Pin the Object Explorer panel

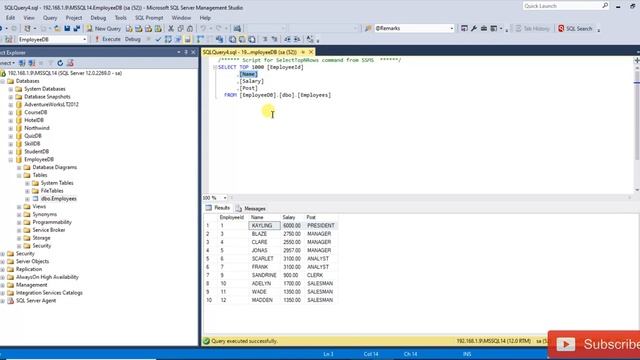tap(186, 53)
